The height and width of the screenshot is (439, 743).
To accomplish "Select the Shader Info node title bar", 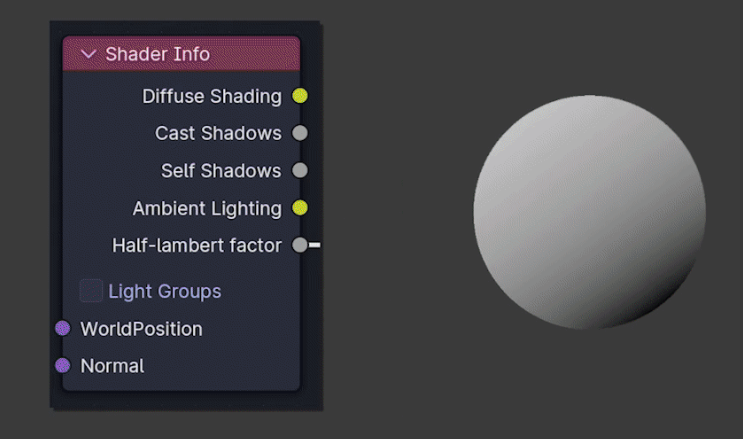I will pyautogui.click(x=181, y=54).
